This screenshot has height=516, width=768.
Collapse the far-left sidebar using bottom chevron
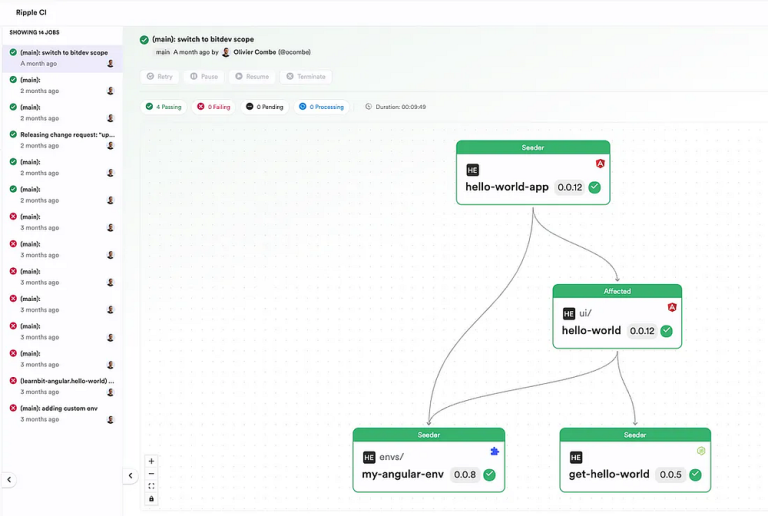pyautogui.click(x=9, y=480)
